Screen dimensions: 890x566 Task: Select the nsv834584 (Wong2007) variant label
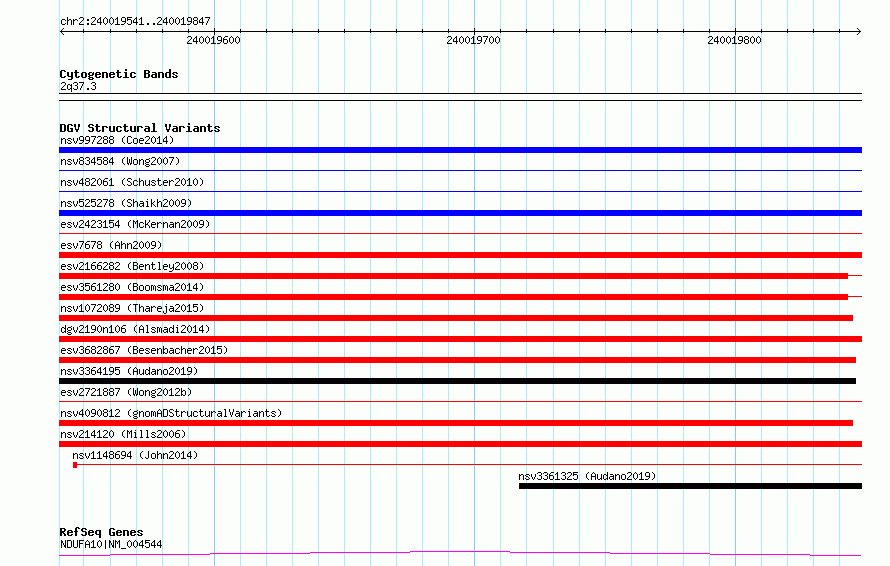pos(120,161)
